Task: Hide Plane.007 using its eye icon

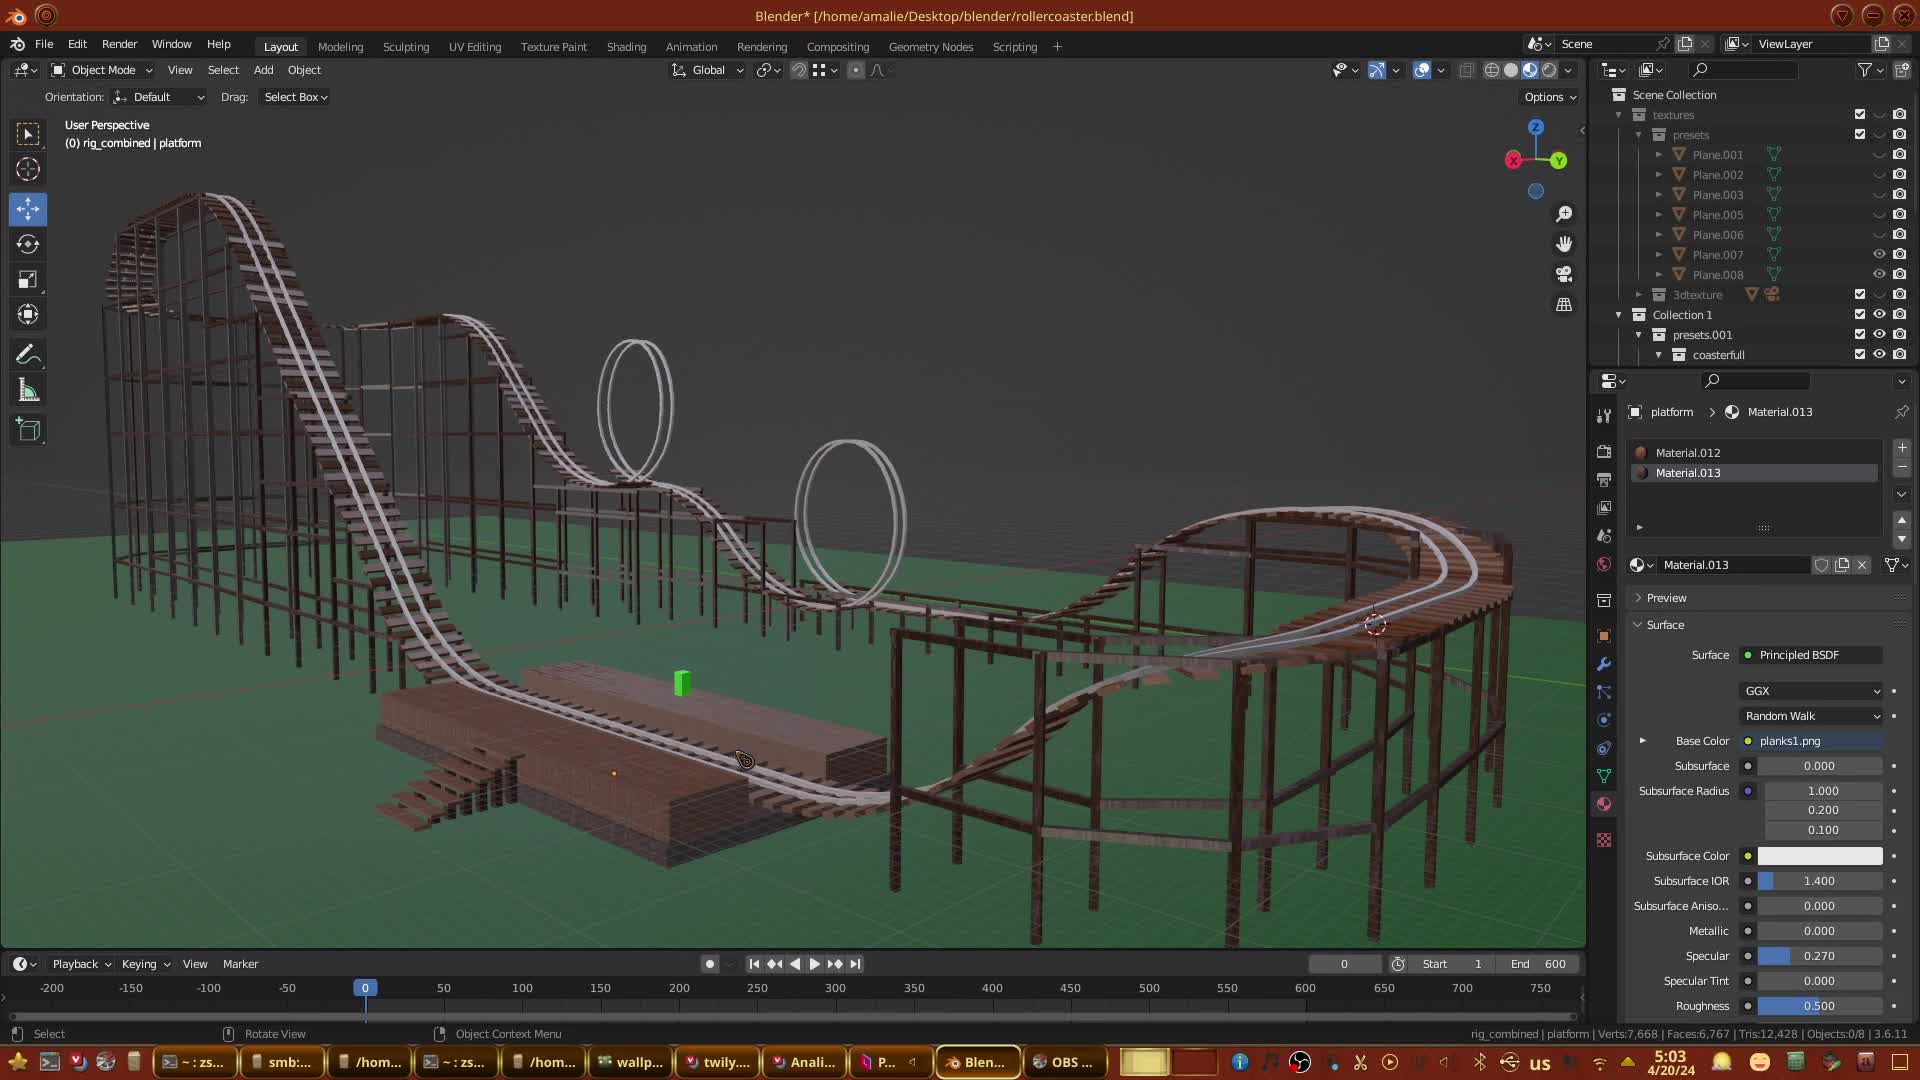Action: click(1879, 255)
